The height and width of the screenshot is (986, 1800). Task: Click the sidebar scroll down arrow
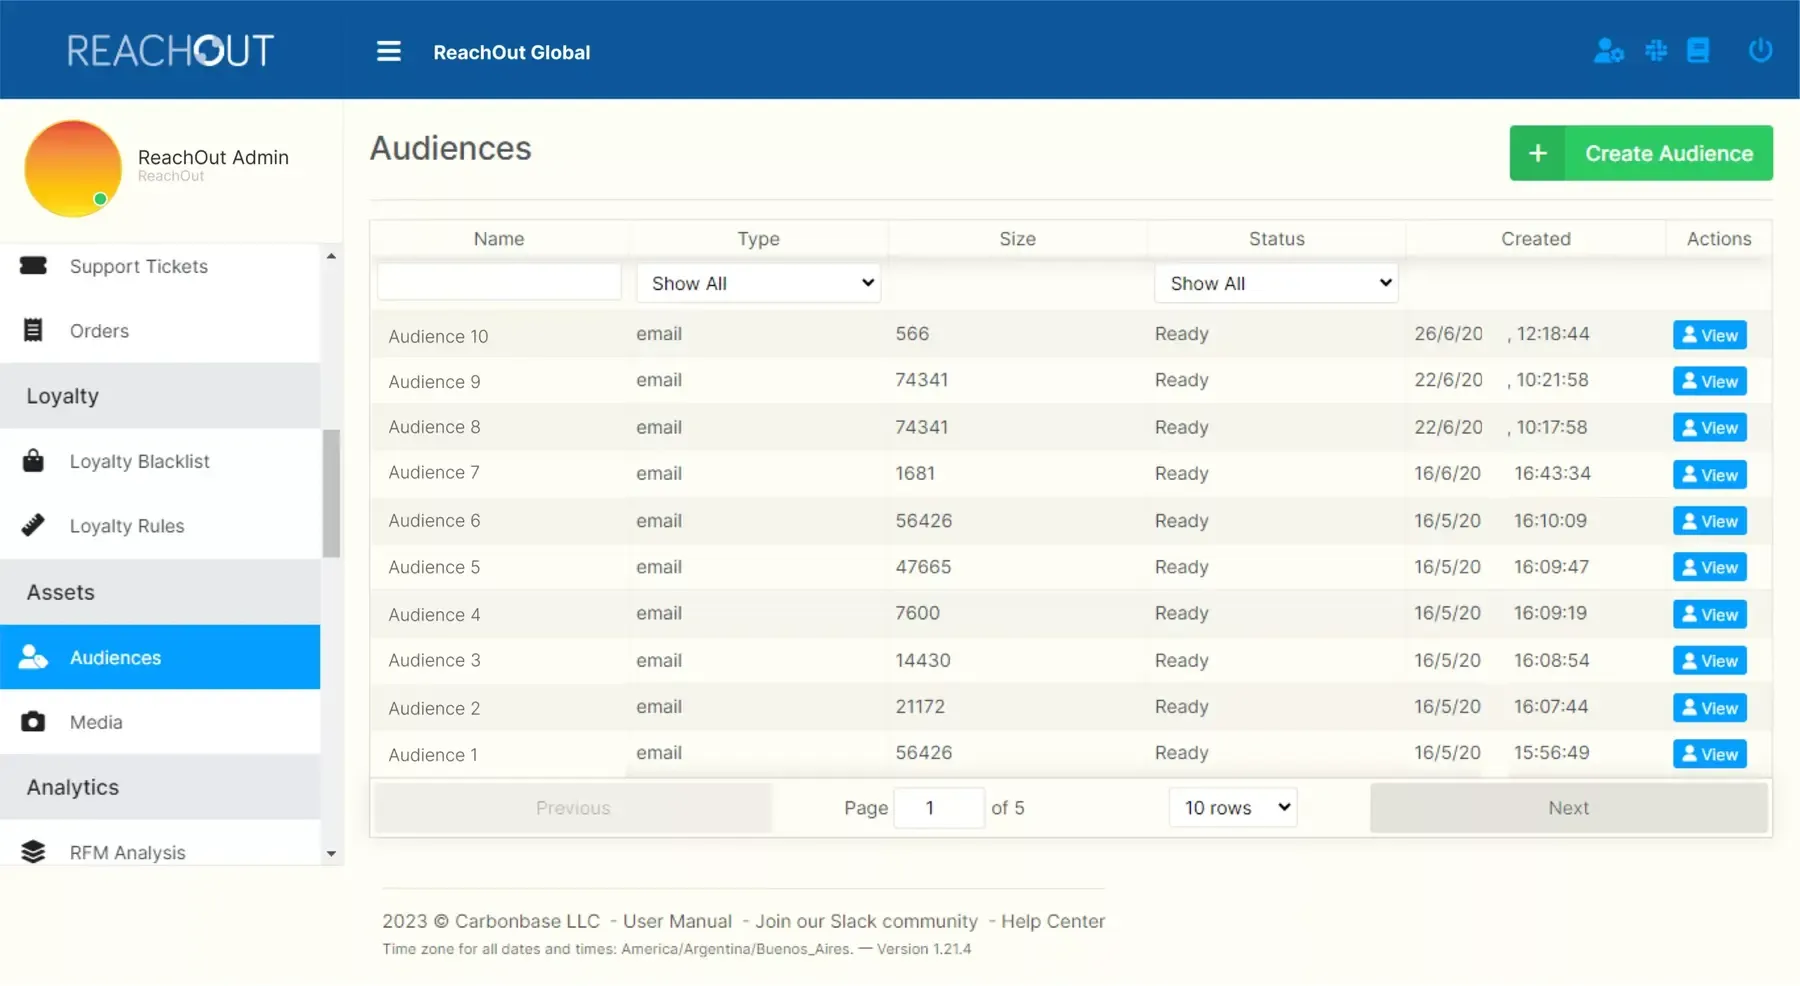pos(331,854)
